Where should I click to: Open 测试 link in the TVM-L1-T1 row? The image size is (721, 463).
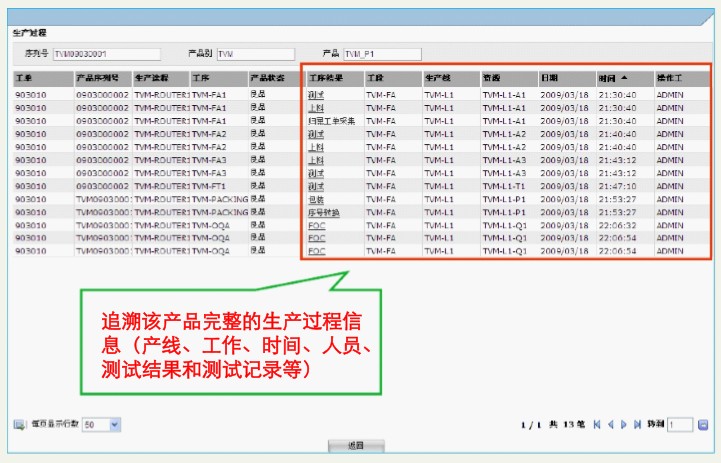pyautogui.click(x=316, y=187)
